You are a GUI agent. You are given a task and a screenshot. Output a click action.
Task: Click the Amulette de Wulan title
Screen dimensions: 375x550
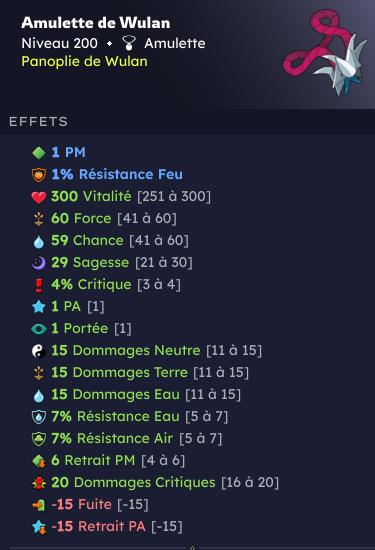pos(96,23)
